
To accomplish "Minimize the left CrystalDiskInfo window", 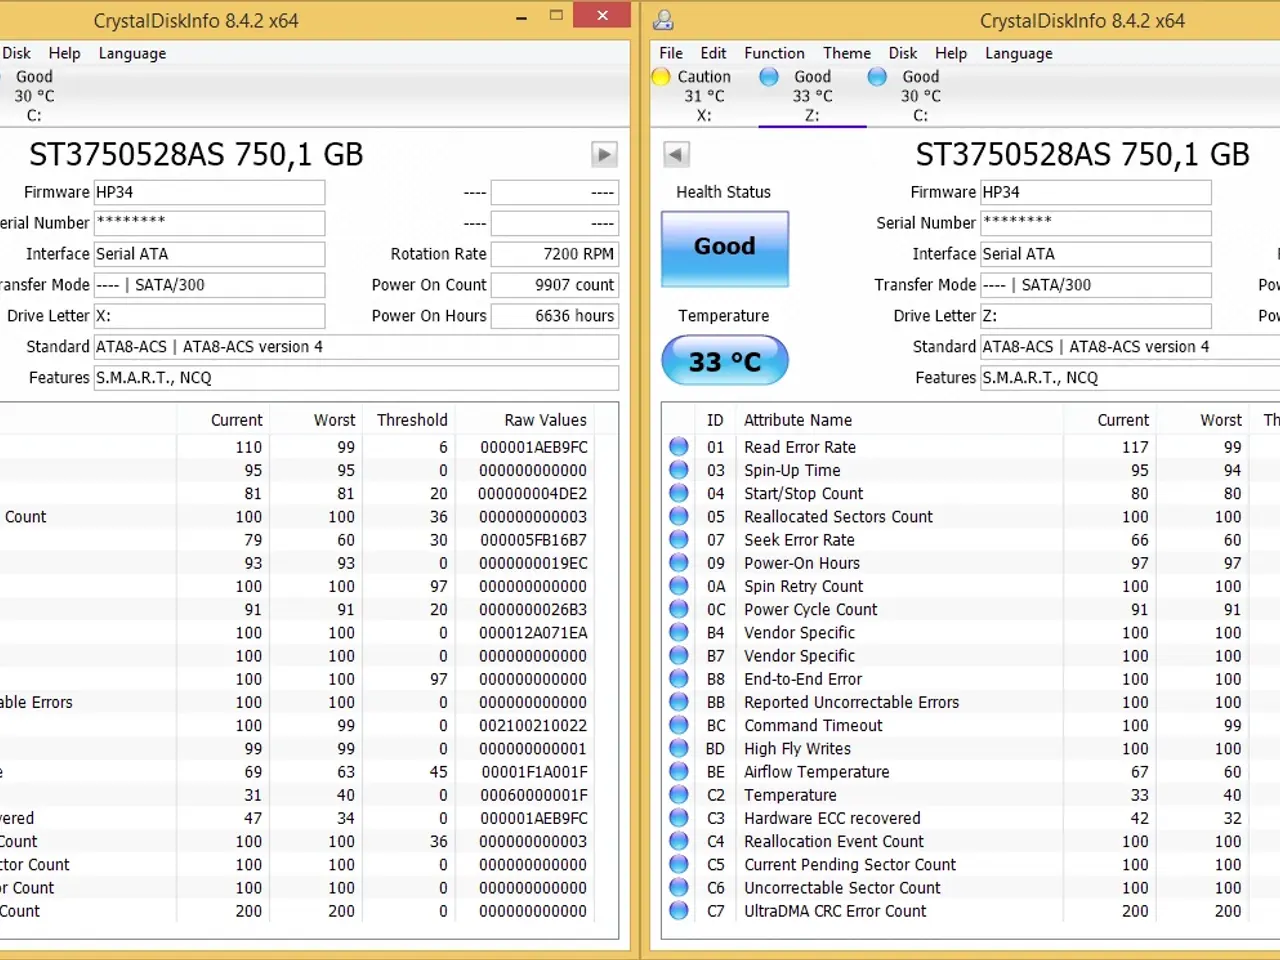I will pyautogui.click(x=522, y=16).
